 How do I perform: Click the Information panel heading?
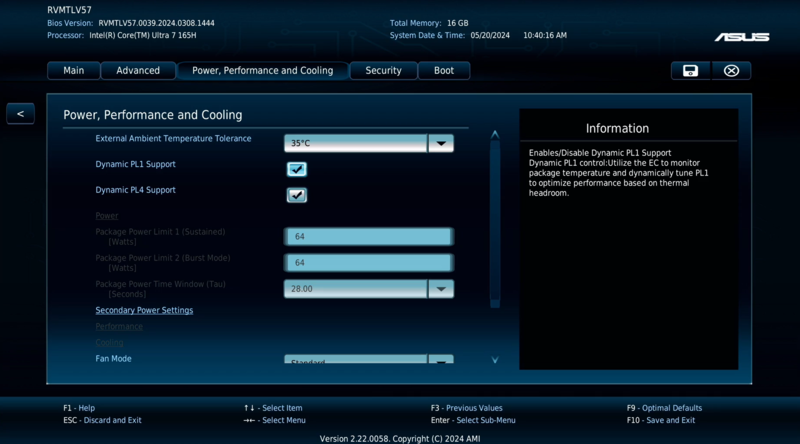(617, 129)
